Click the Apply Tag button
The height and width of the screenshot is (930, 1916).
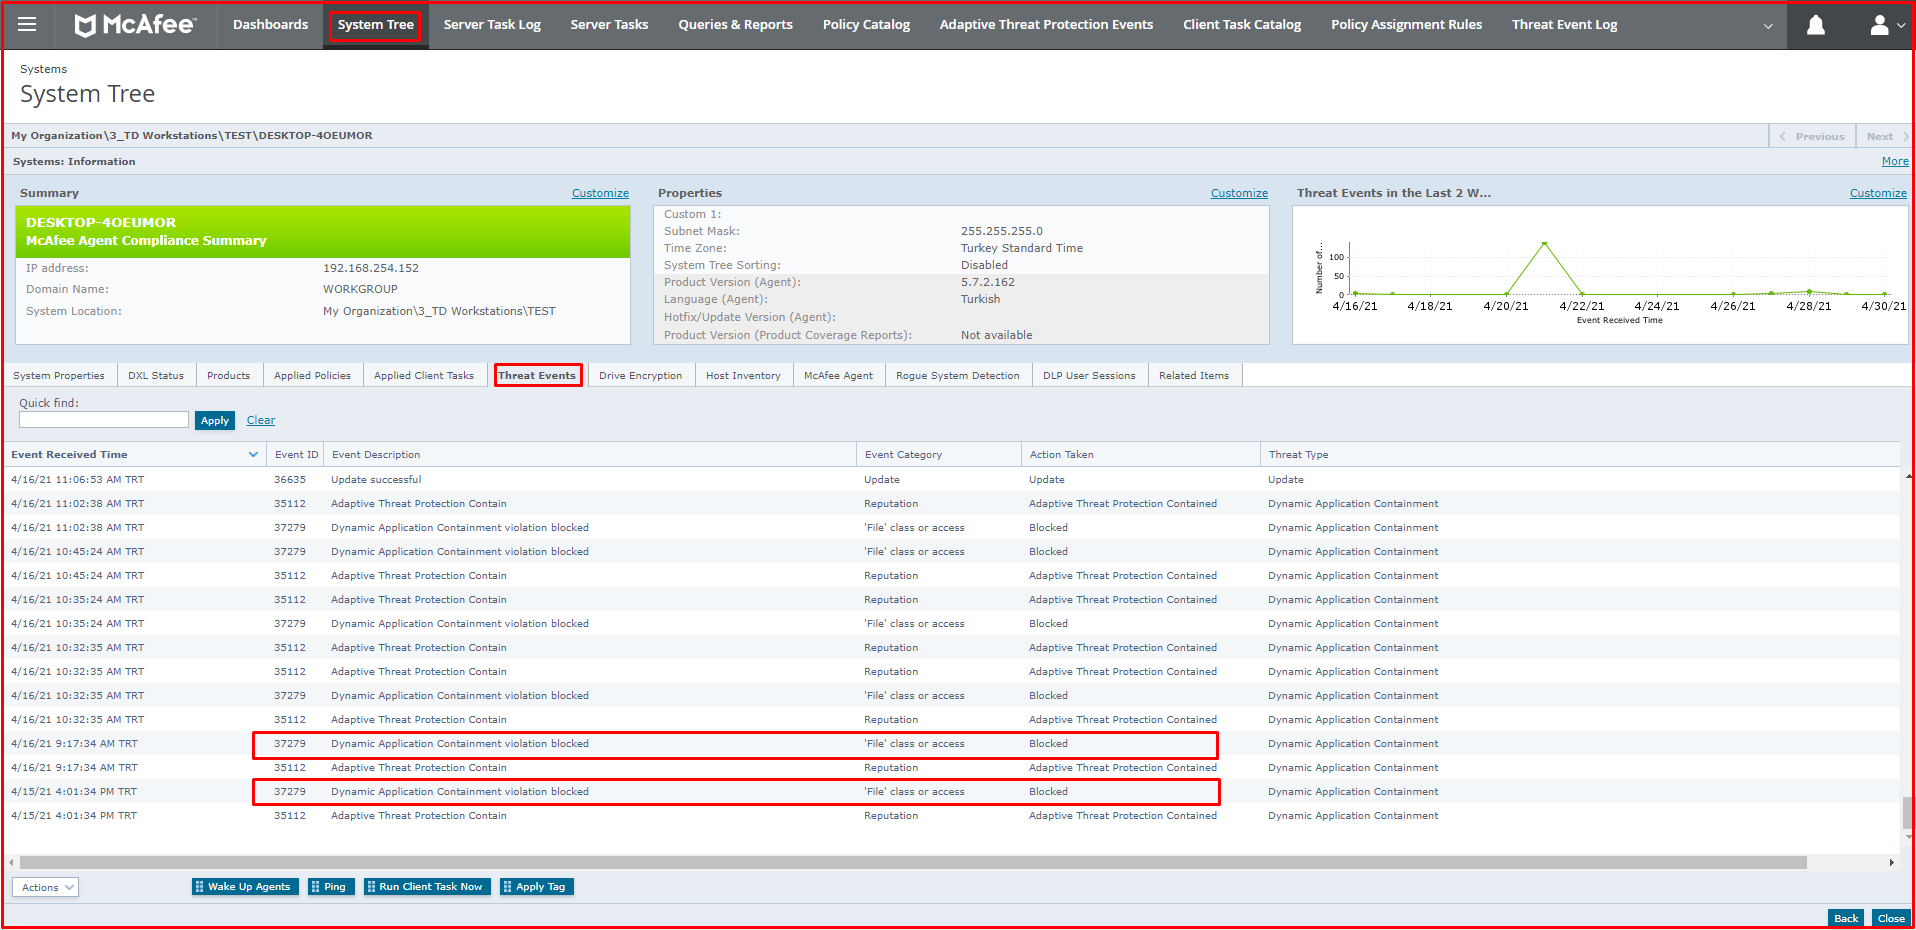pos(537,886)
